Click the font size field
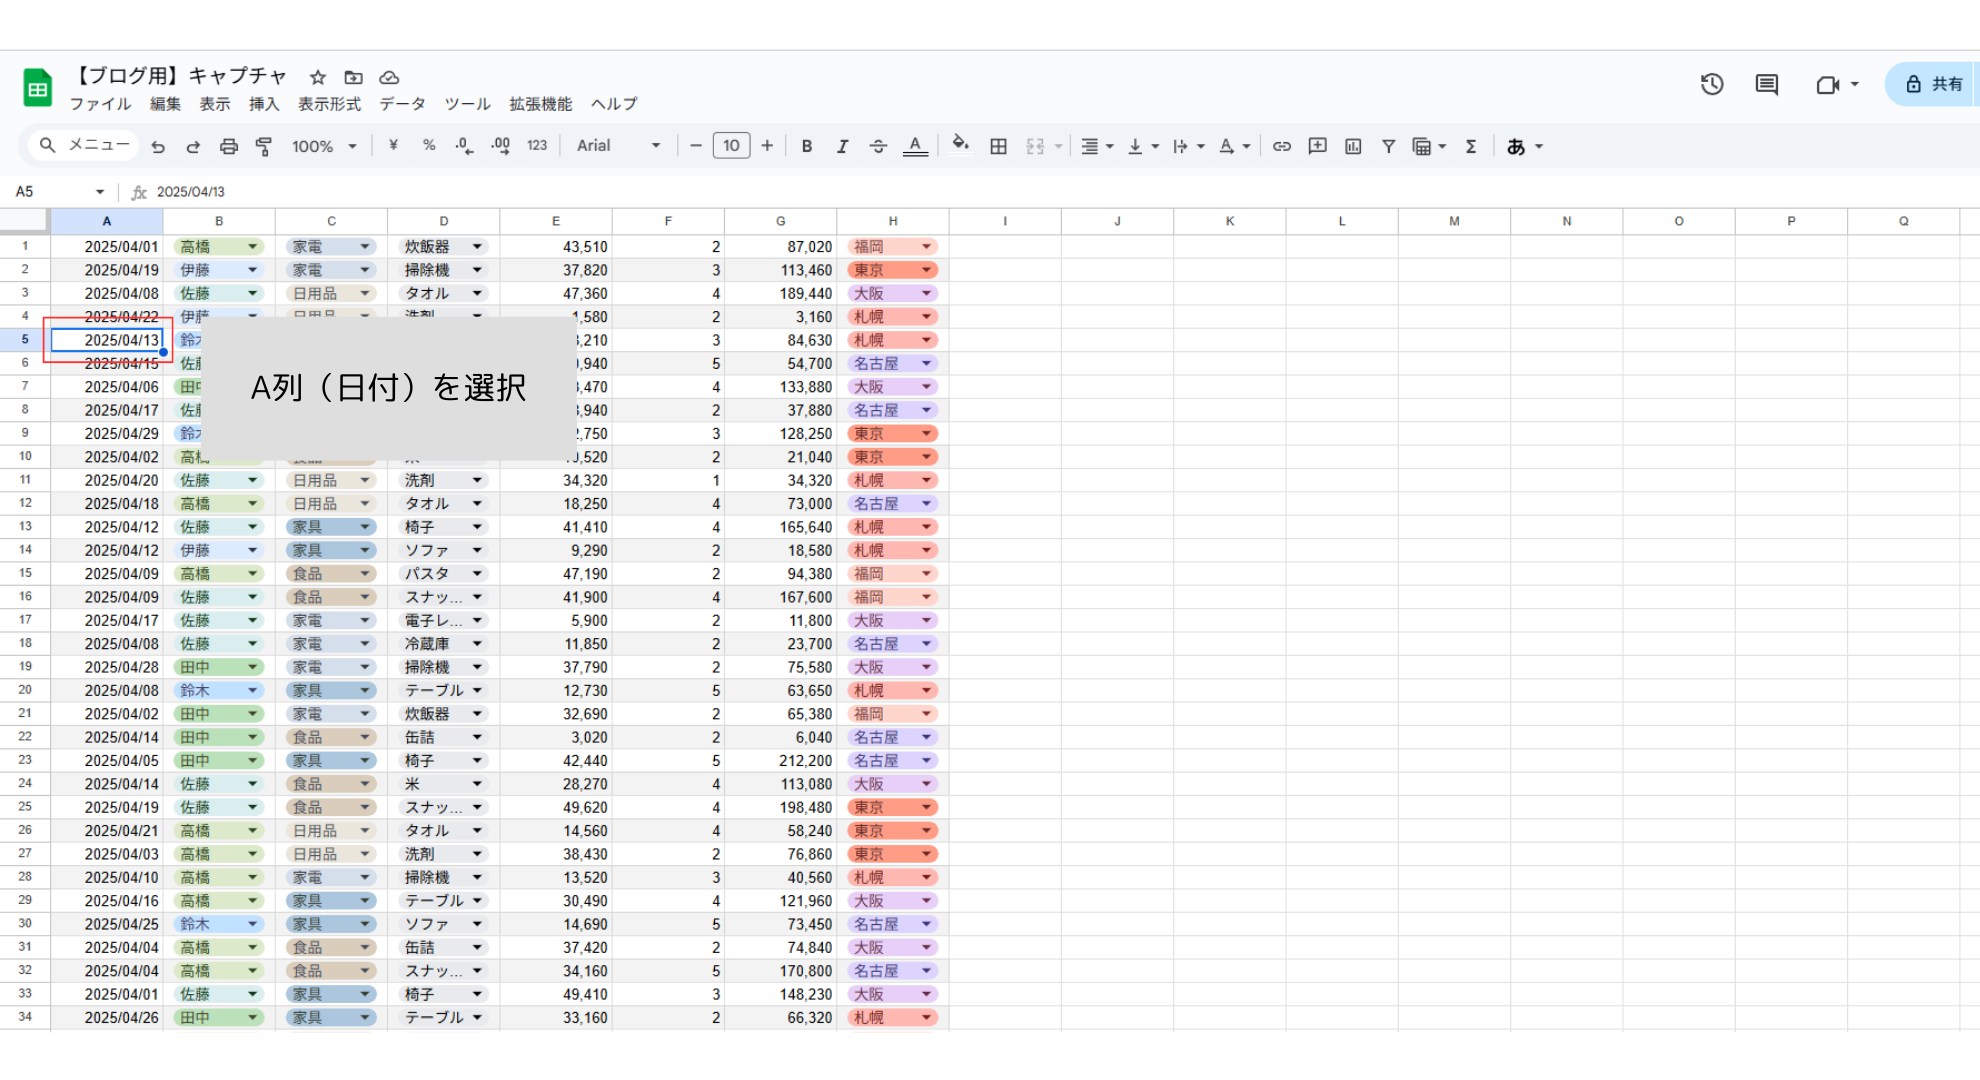 tap(731, 146)
